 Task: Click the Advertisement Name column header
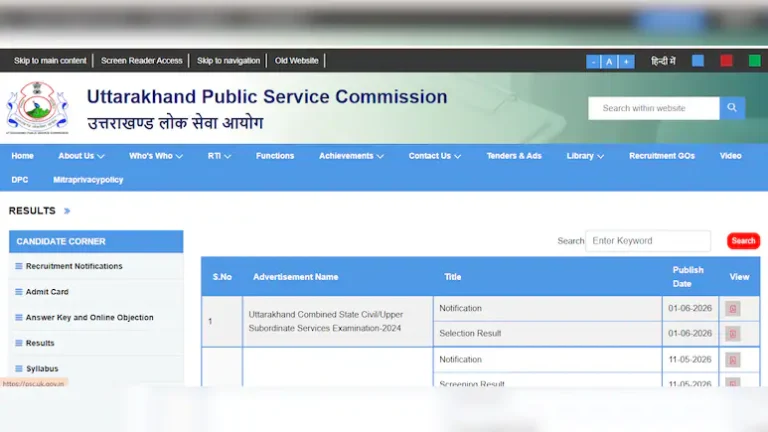[295, 277]
